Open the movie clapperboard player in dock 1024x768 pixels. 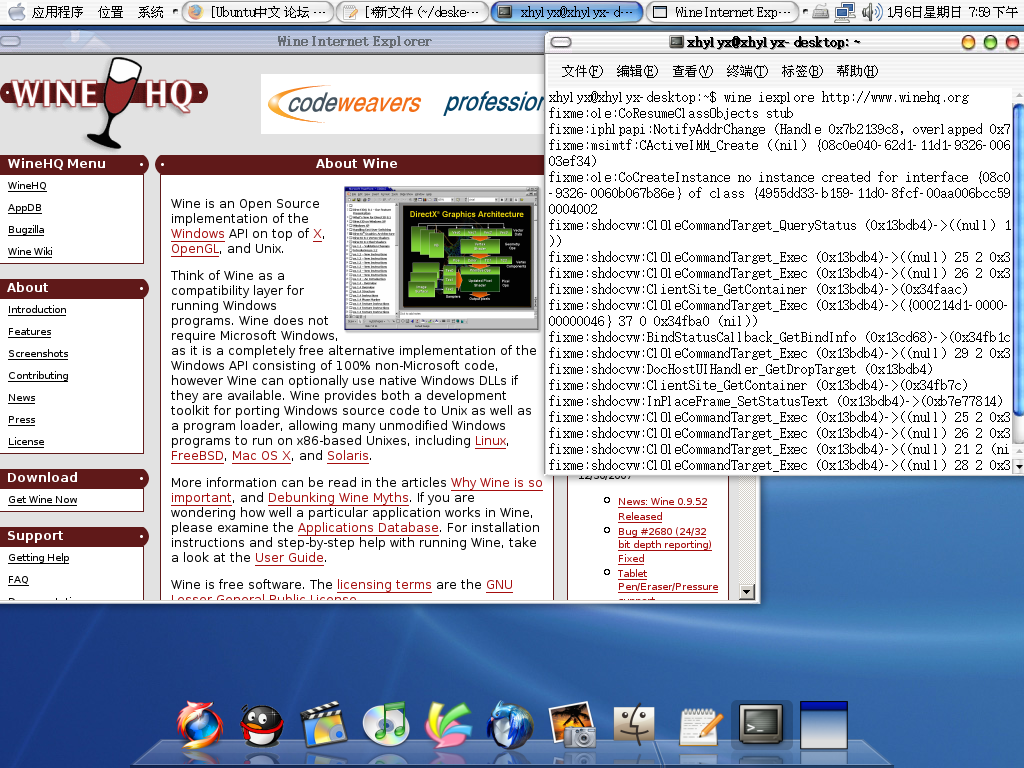click(324, 724)
